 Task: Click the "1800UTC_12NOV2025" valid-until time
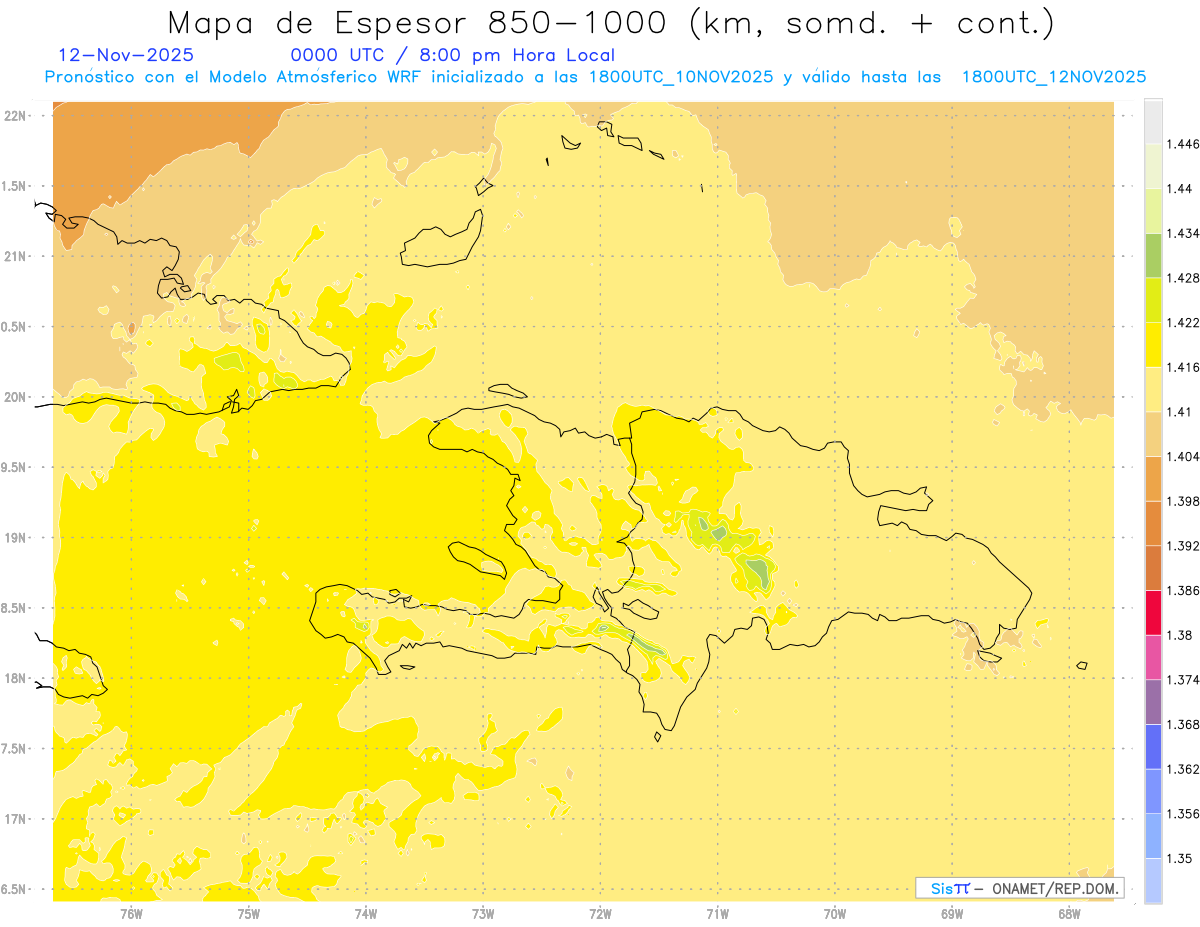(1053, 77)
